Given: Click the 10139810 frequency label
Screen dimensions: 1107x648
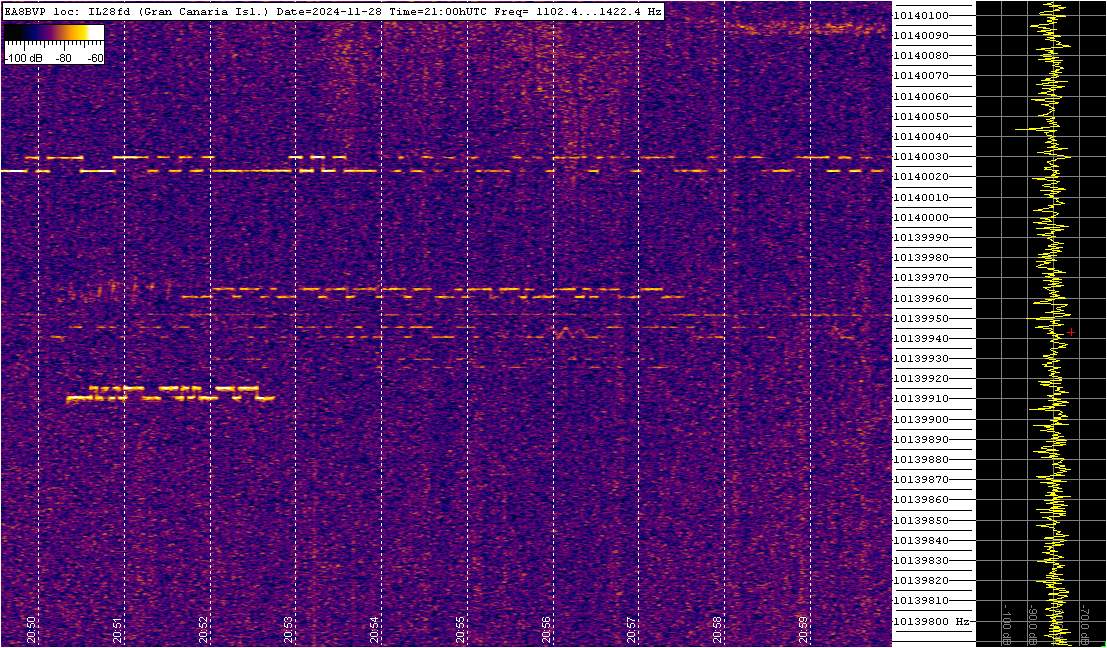Looking at the screenshot, I should (x=921, y=601).
